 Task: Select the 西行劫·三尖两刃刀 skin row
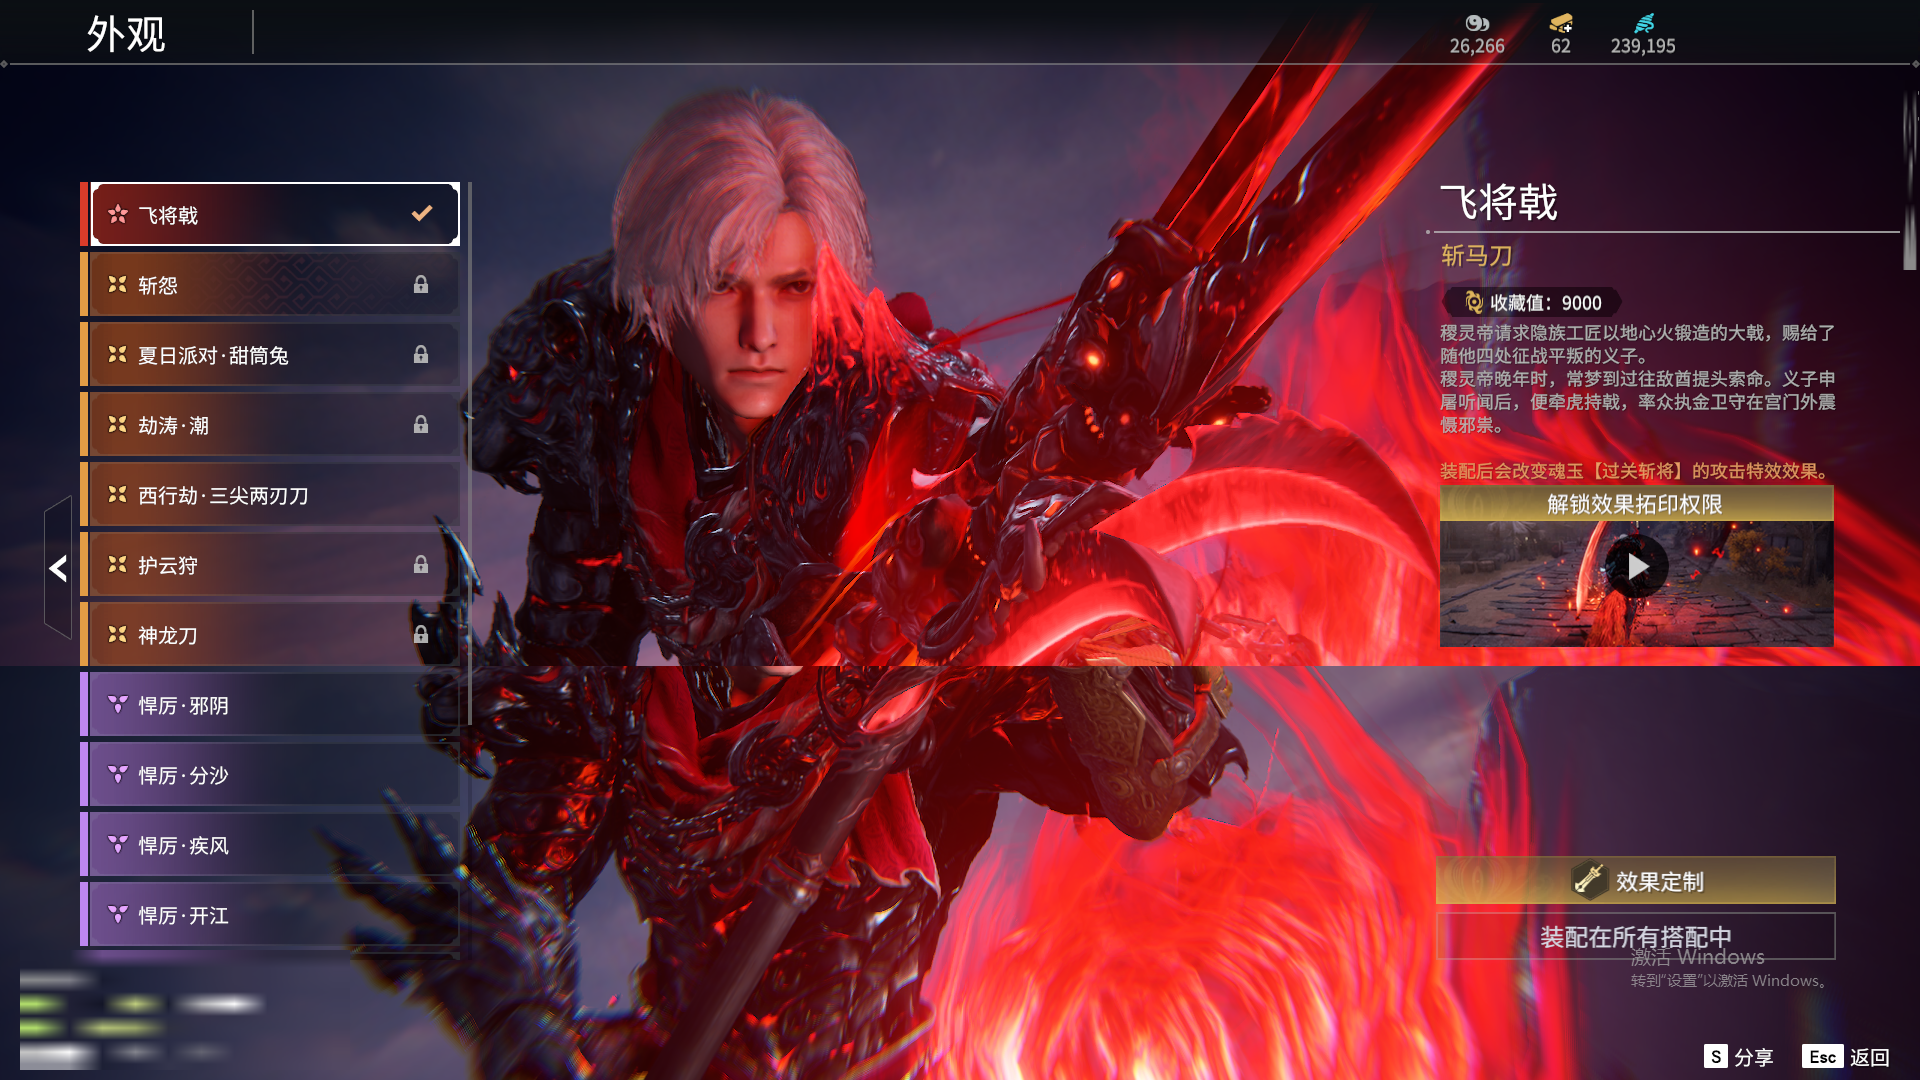tap(270, 495)
